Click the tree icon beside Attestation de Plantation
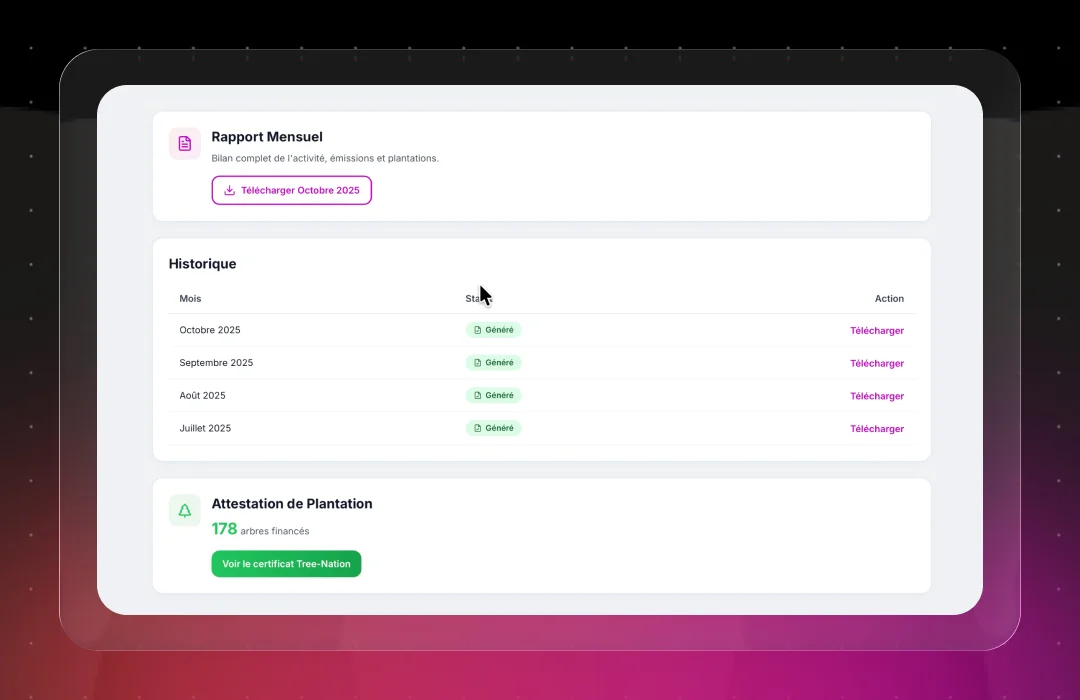The width and height of the screenshot is (1080, 700). [x=185, y=511]
